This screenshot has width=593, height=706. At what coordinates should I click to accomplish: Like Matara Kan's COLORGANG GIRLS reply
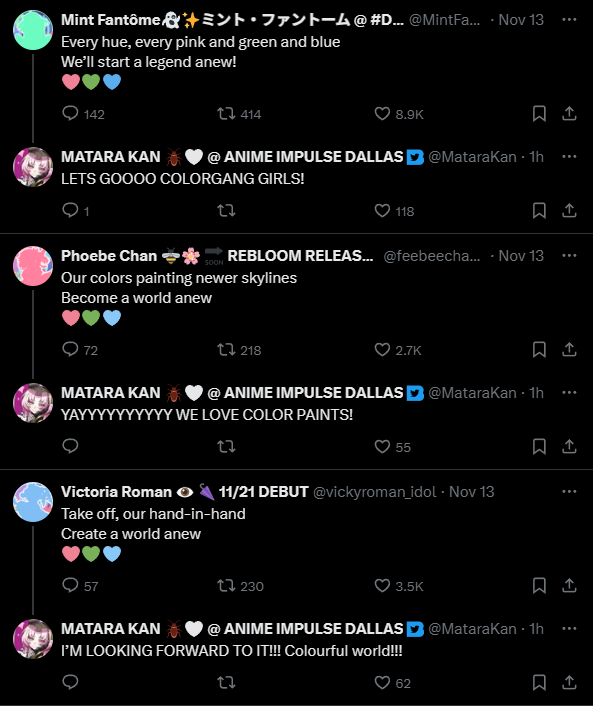382,210
